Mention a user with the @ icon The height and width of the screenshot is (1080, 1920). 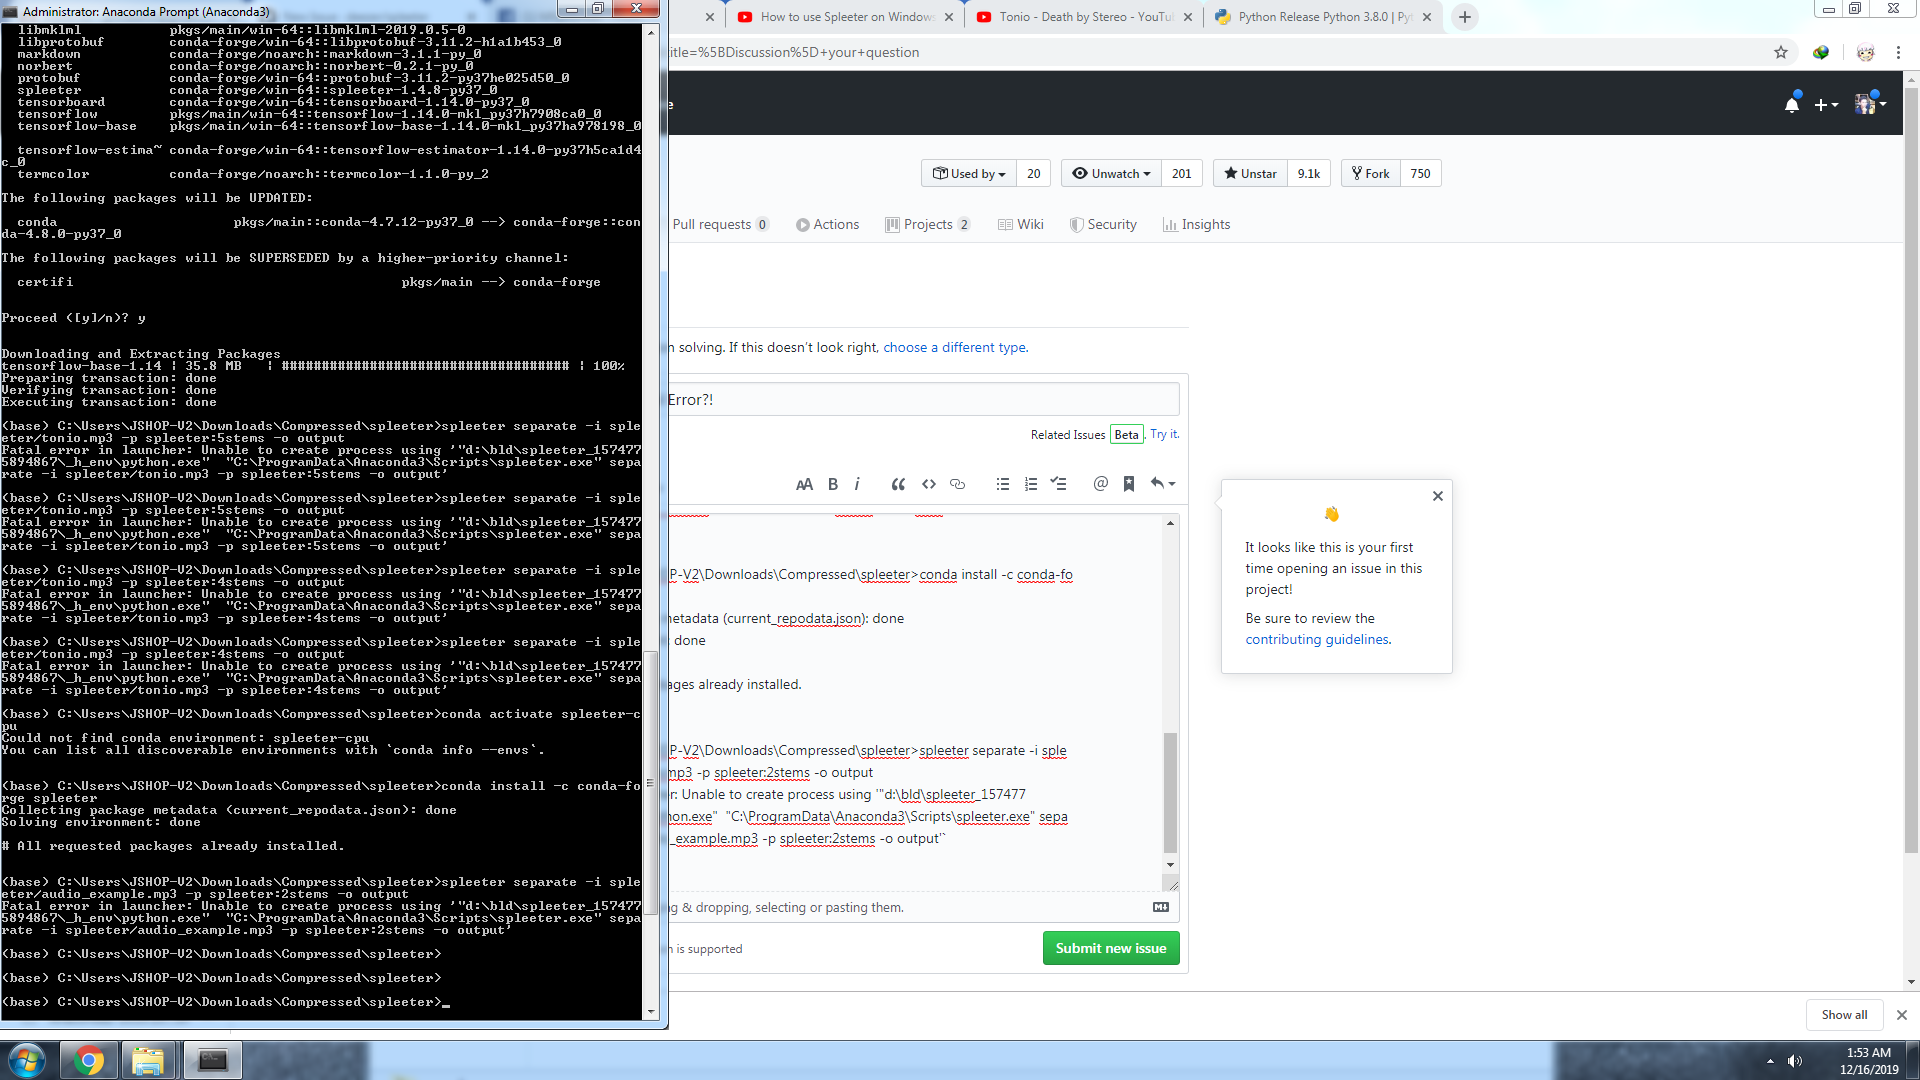(1100, 484)
